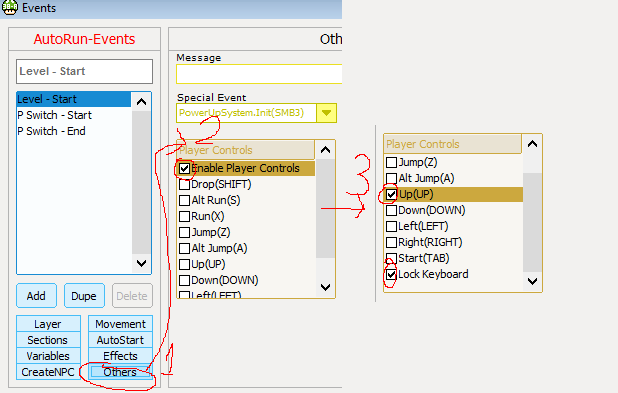
Task: Open the Variables settings tab
Action: point(48,356)
